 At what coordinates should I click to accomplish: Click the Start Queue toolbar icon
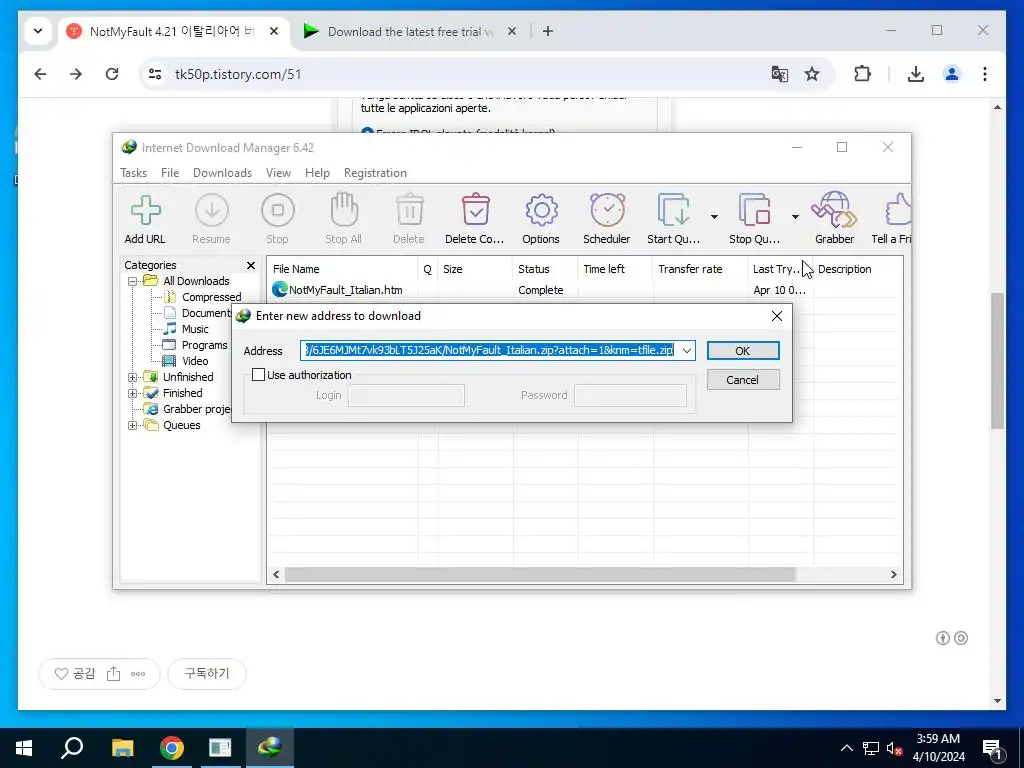pos(673,219)
